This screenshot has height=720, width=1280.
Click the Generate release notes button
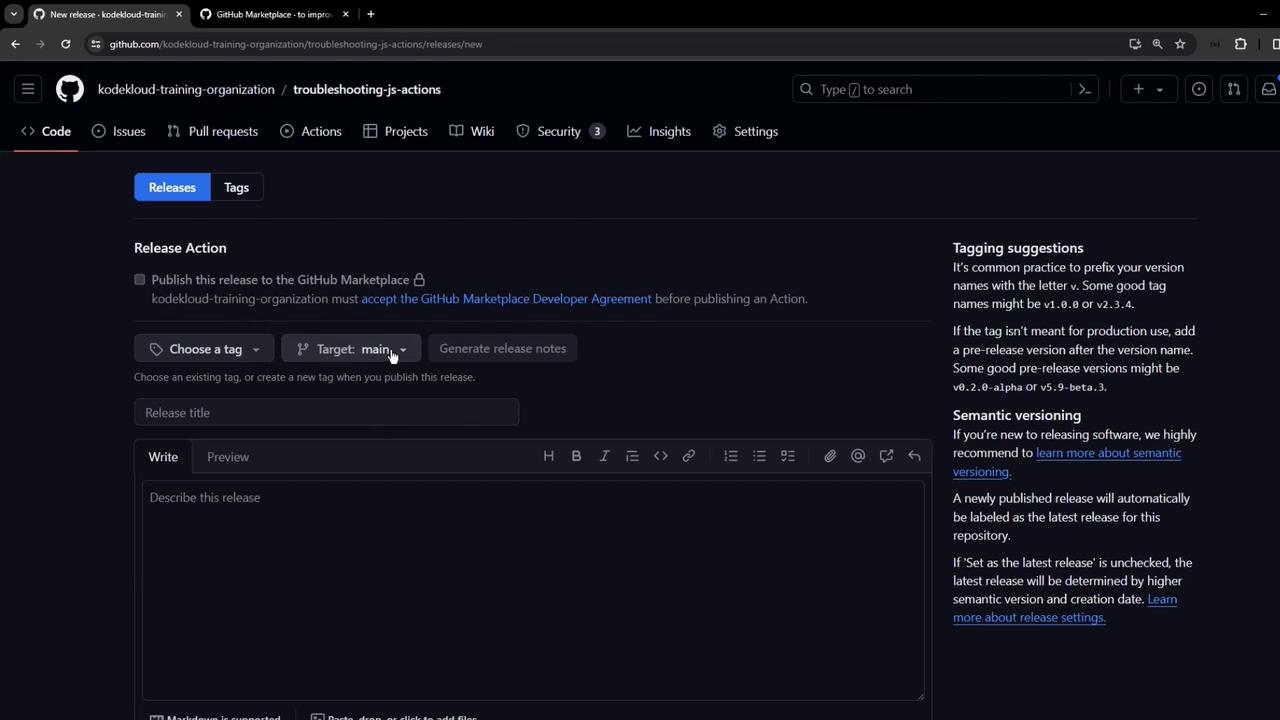click(503, 349)
